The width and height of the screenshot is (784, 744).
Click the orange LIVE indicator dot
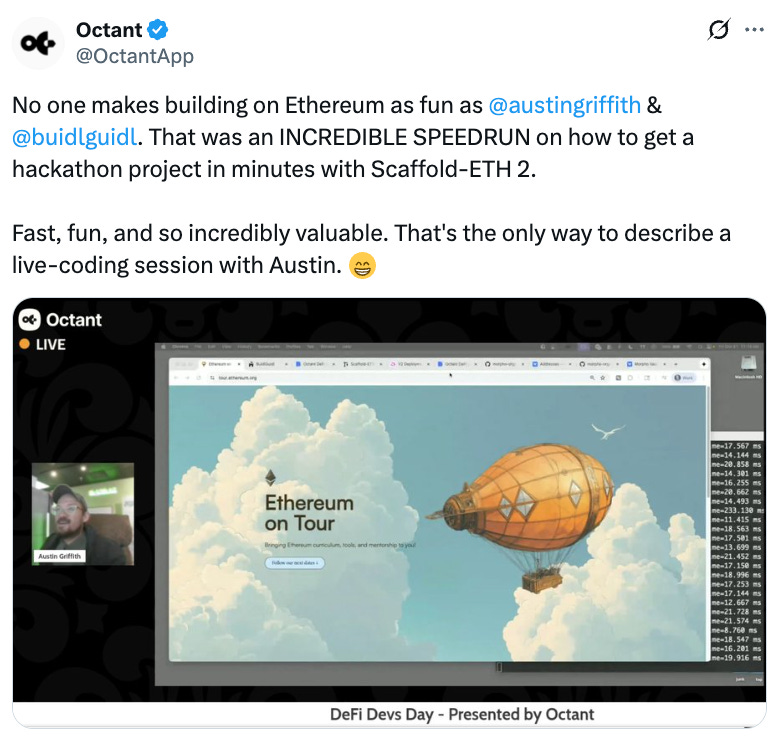24,344
